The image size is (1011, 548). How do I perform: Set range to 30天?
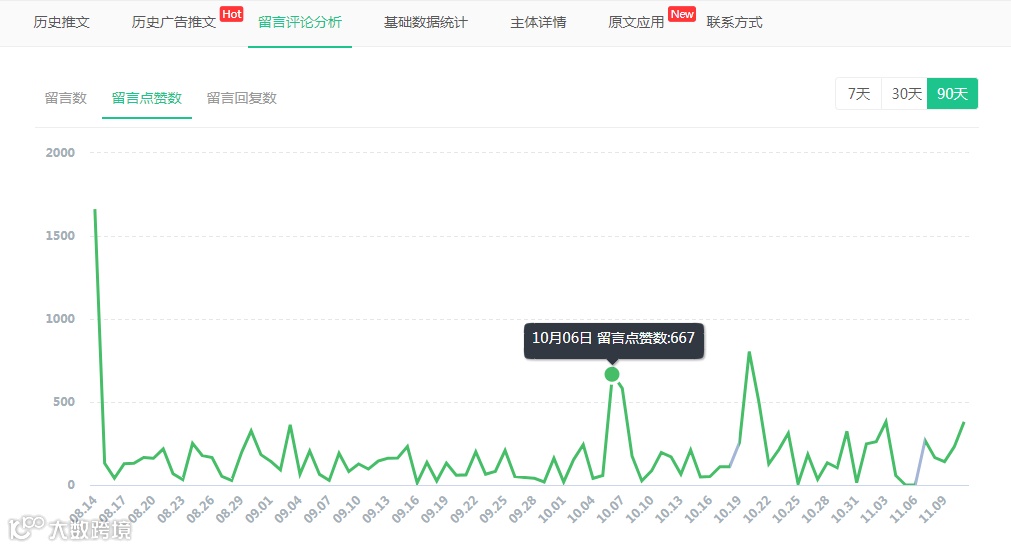(x=905, y=93)
